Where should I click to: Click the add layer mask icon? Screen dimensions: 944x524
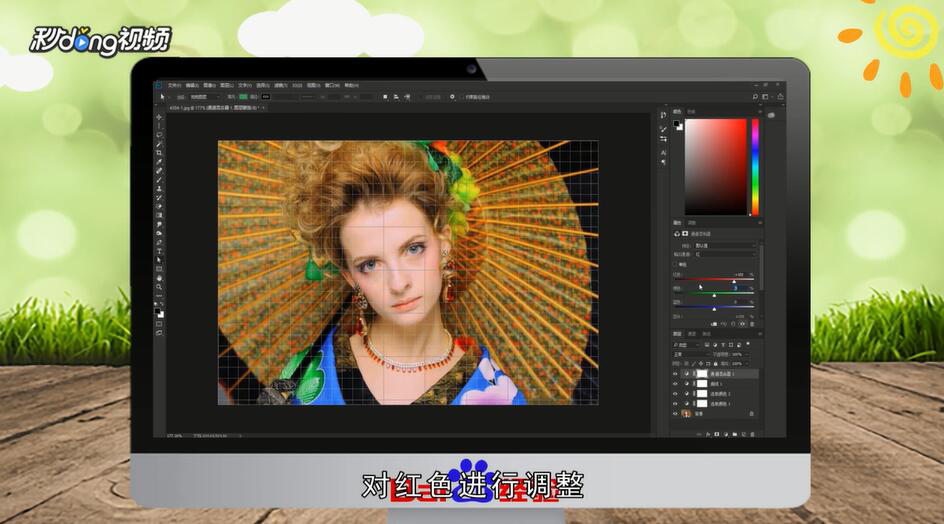[x=716, y=434]
